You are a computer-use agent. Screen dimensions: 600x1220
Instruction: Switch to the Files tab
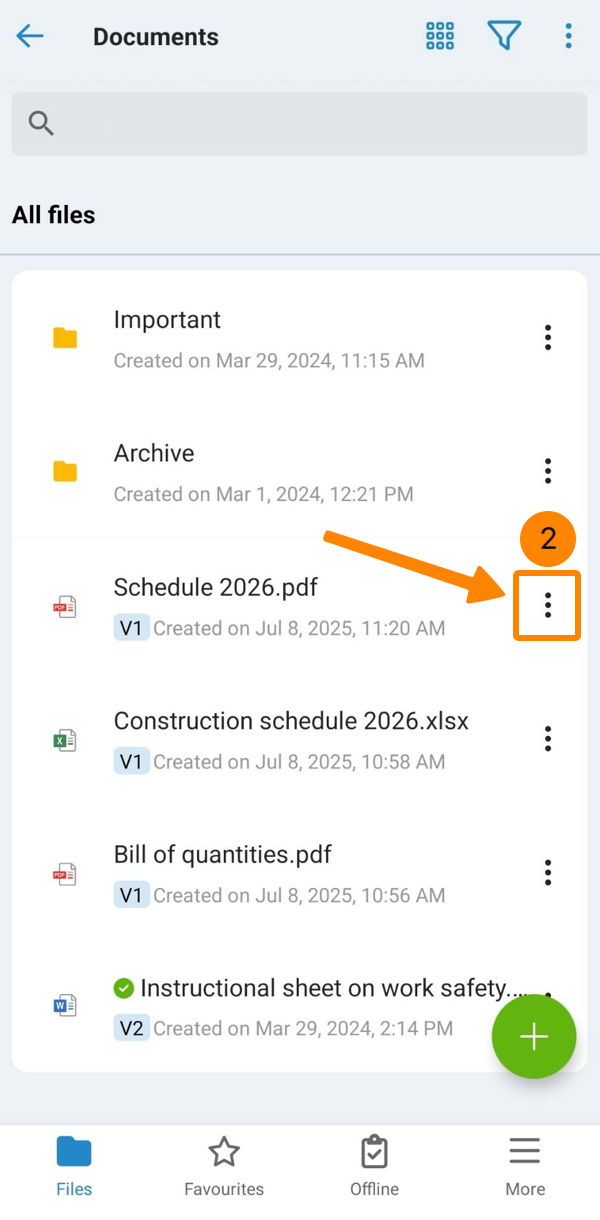click(x=74, y=1166)
